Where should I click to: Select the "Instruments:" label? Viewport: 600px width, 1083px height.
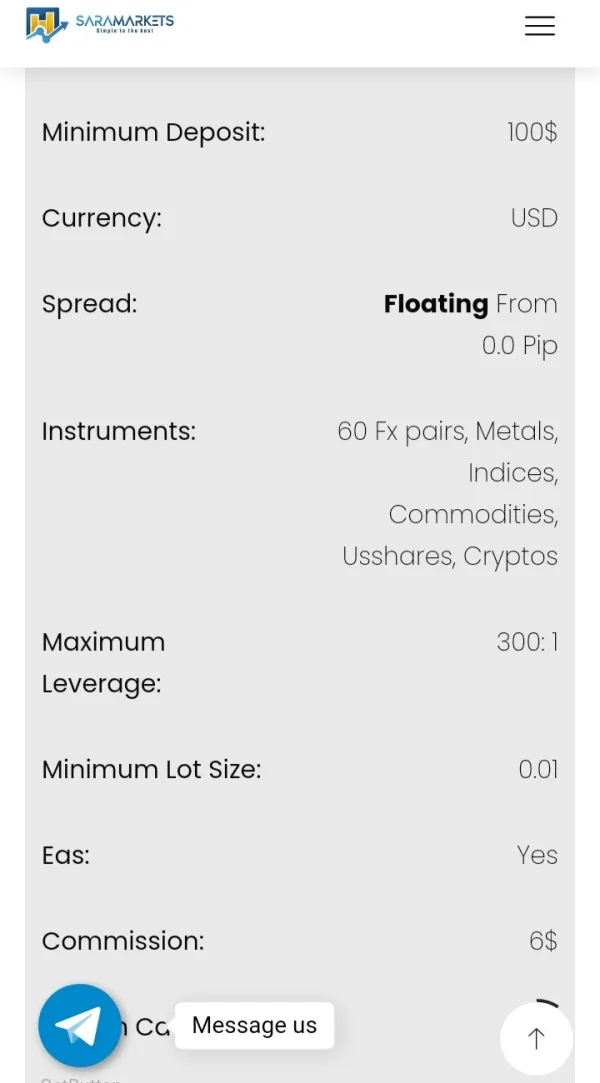click(x=118, y=431)
